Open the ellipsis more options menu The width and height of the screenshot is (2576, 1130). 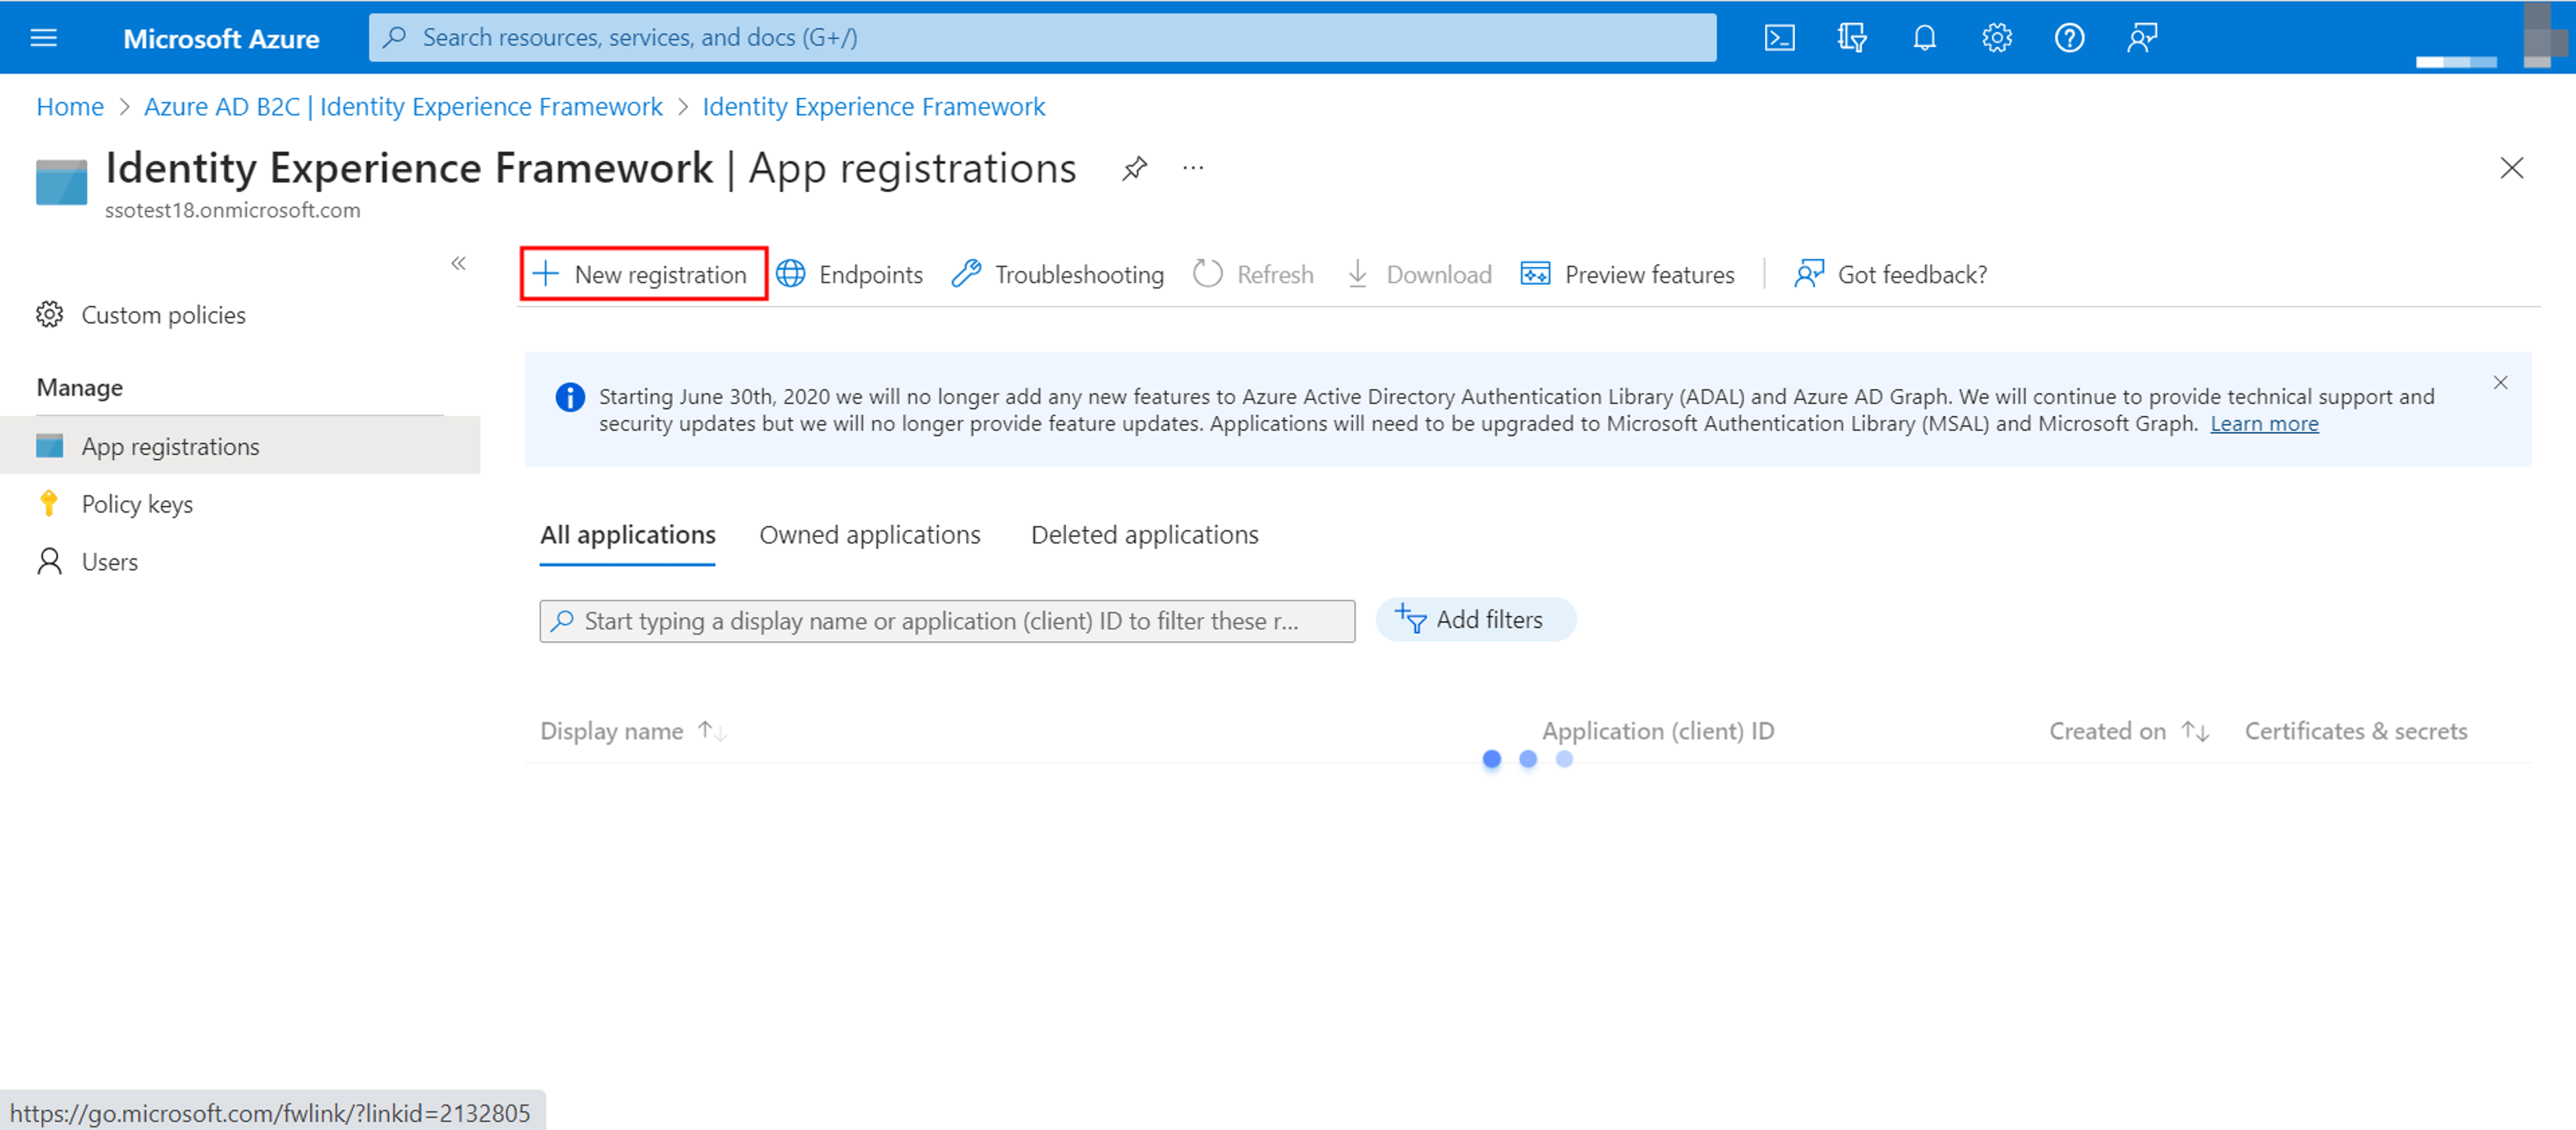point(1193,168)
